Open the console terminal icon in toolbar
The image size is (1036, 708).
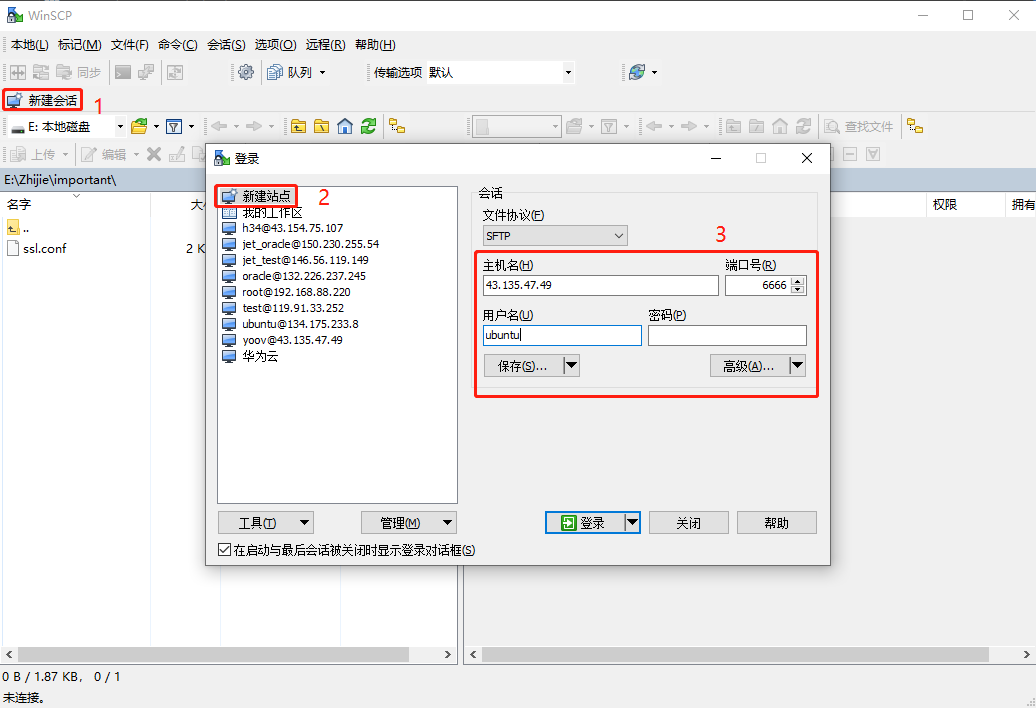123,73
